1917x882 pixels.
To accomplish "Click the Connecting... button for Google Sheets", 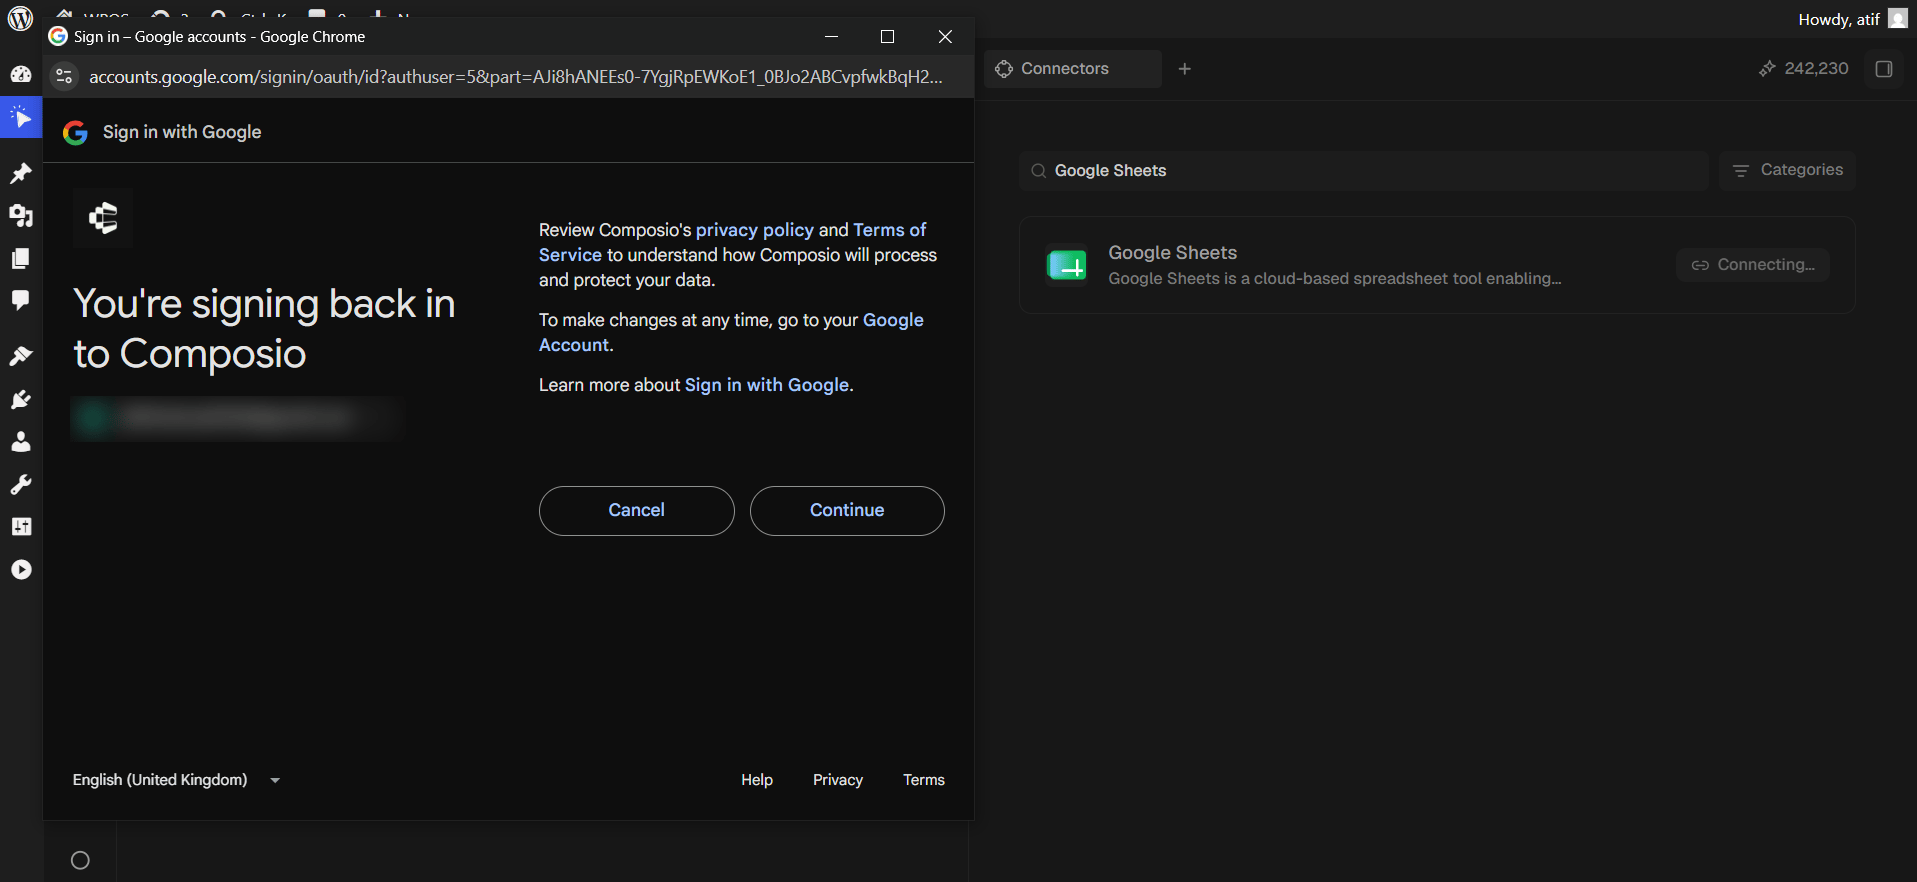I will point(1753,265).
